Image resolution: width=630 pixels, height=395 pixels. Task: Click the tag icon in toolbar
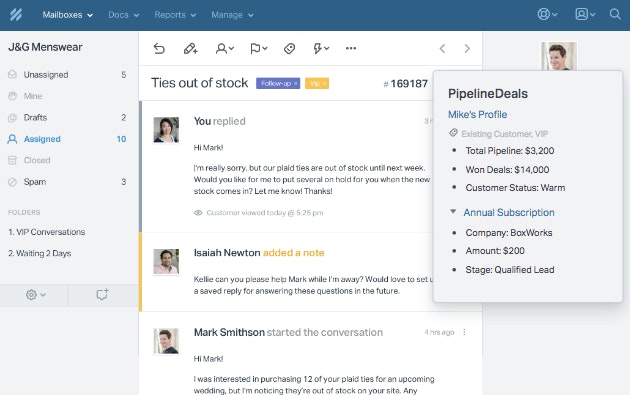(x=289, y=49)
